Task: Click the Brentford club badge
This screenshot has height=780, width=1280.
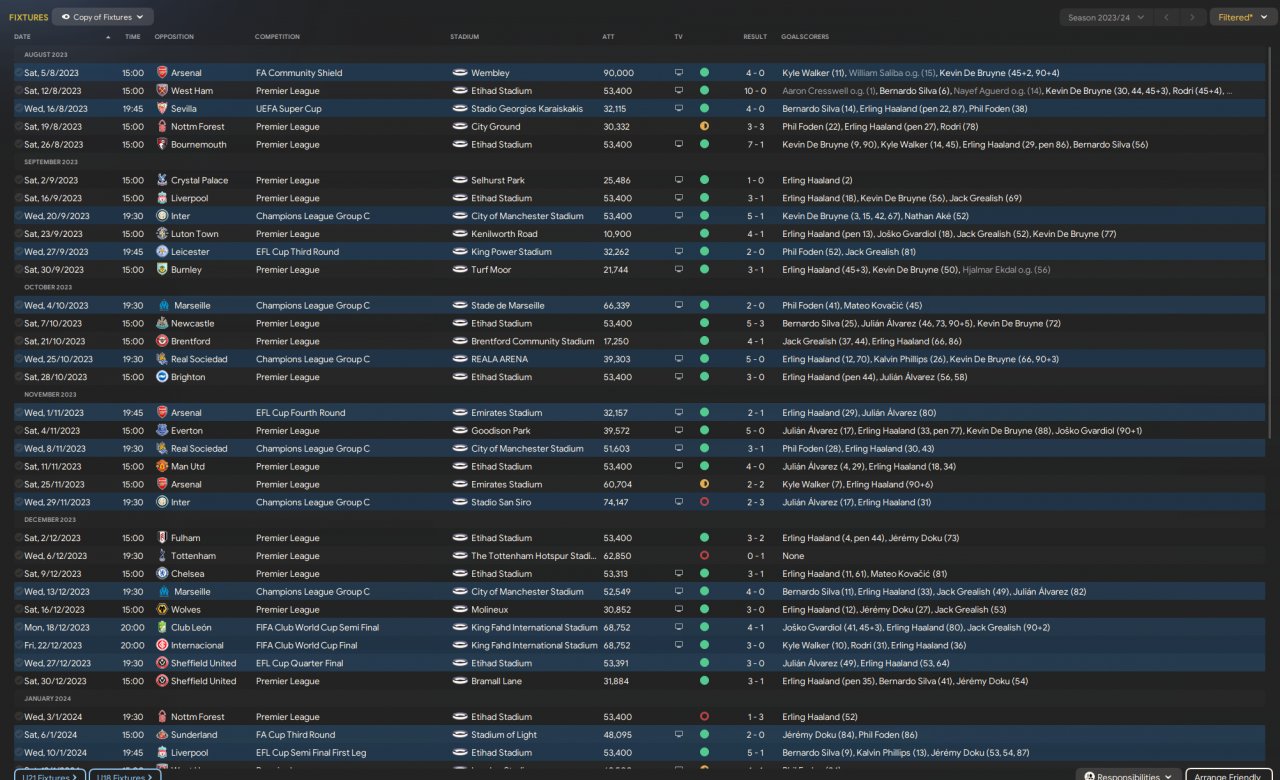Action: pos(162,342)
